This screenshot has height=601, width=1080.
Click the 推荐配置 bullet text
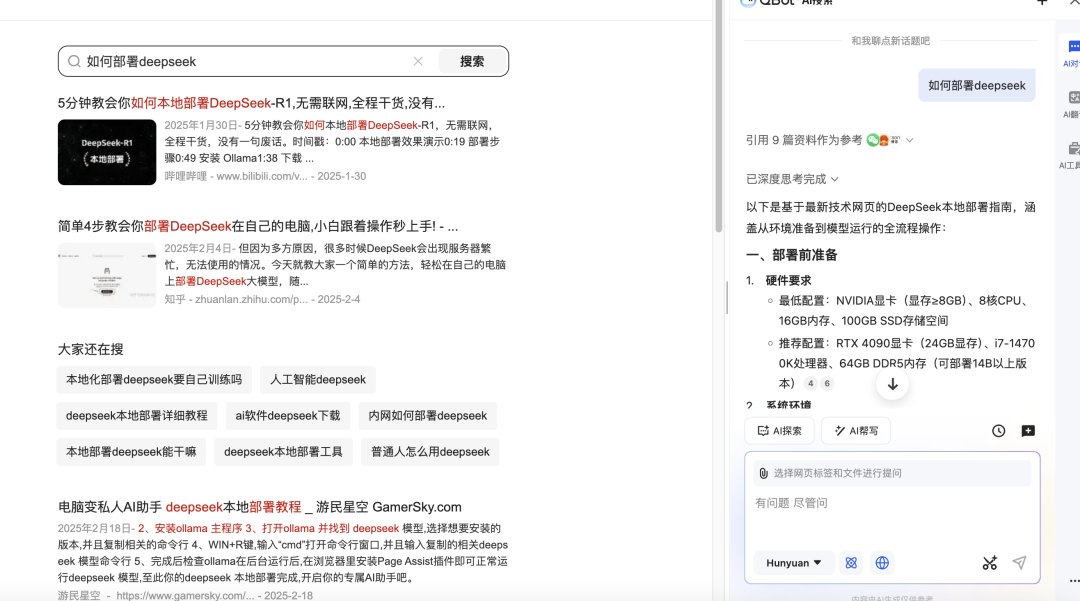click(x=906, y=363)
